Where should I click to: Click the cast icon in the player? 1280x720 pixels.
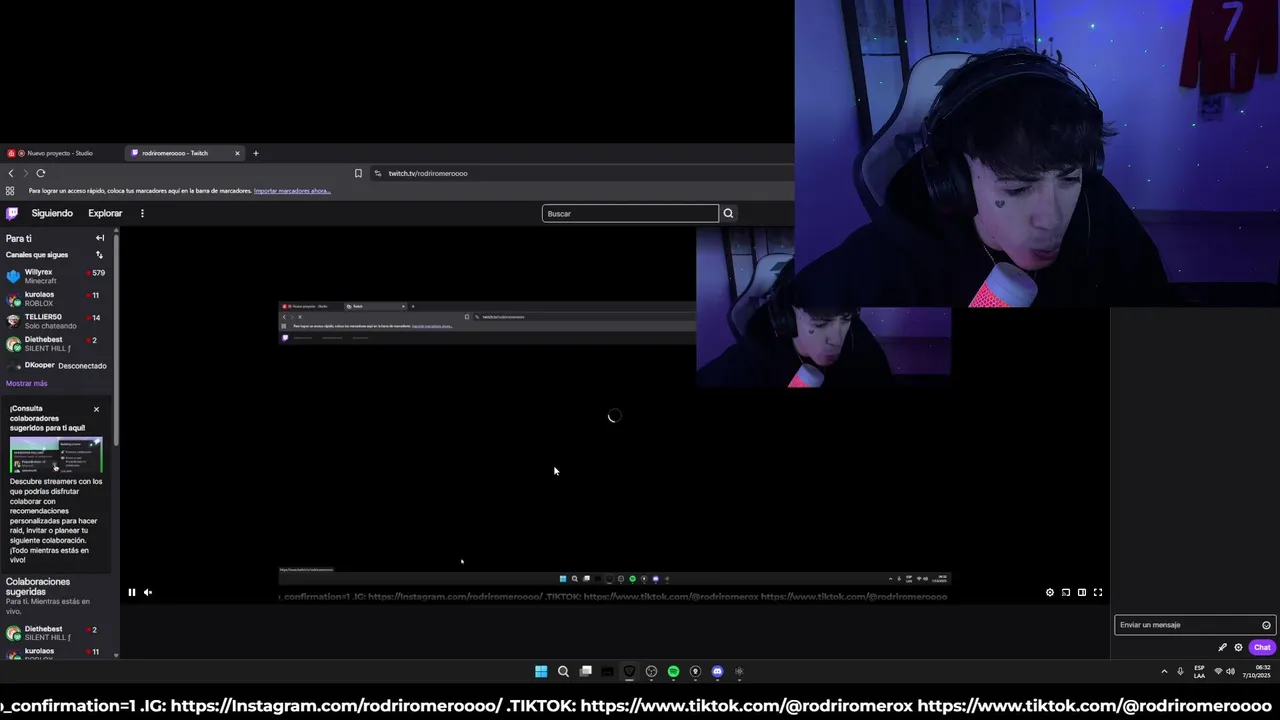(1066, 592)
